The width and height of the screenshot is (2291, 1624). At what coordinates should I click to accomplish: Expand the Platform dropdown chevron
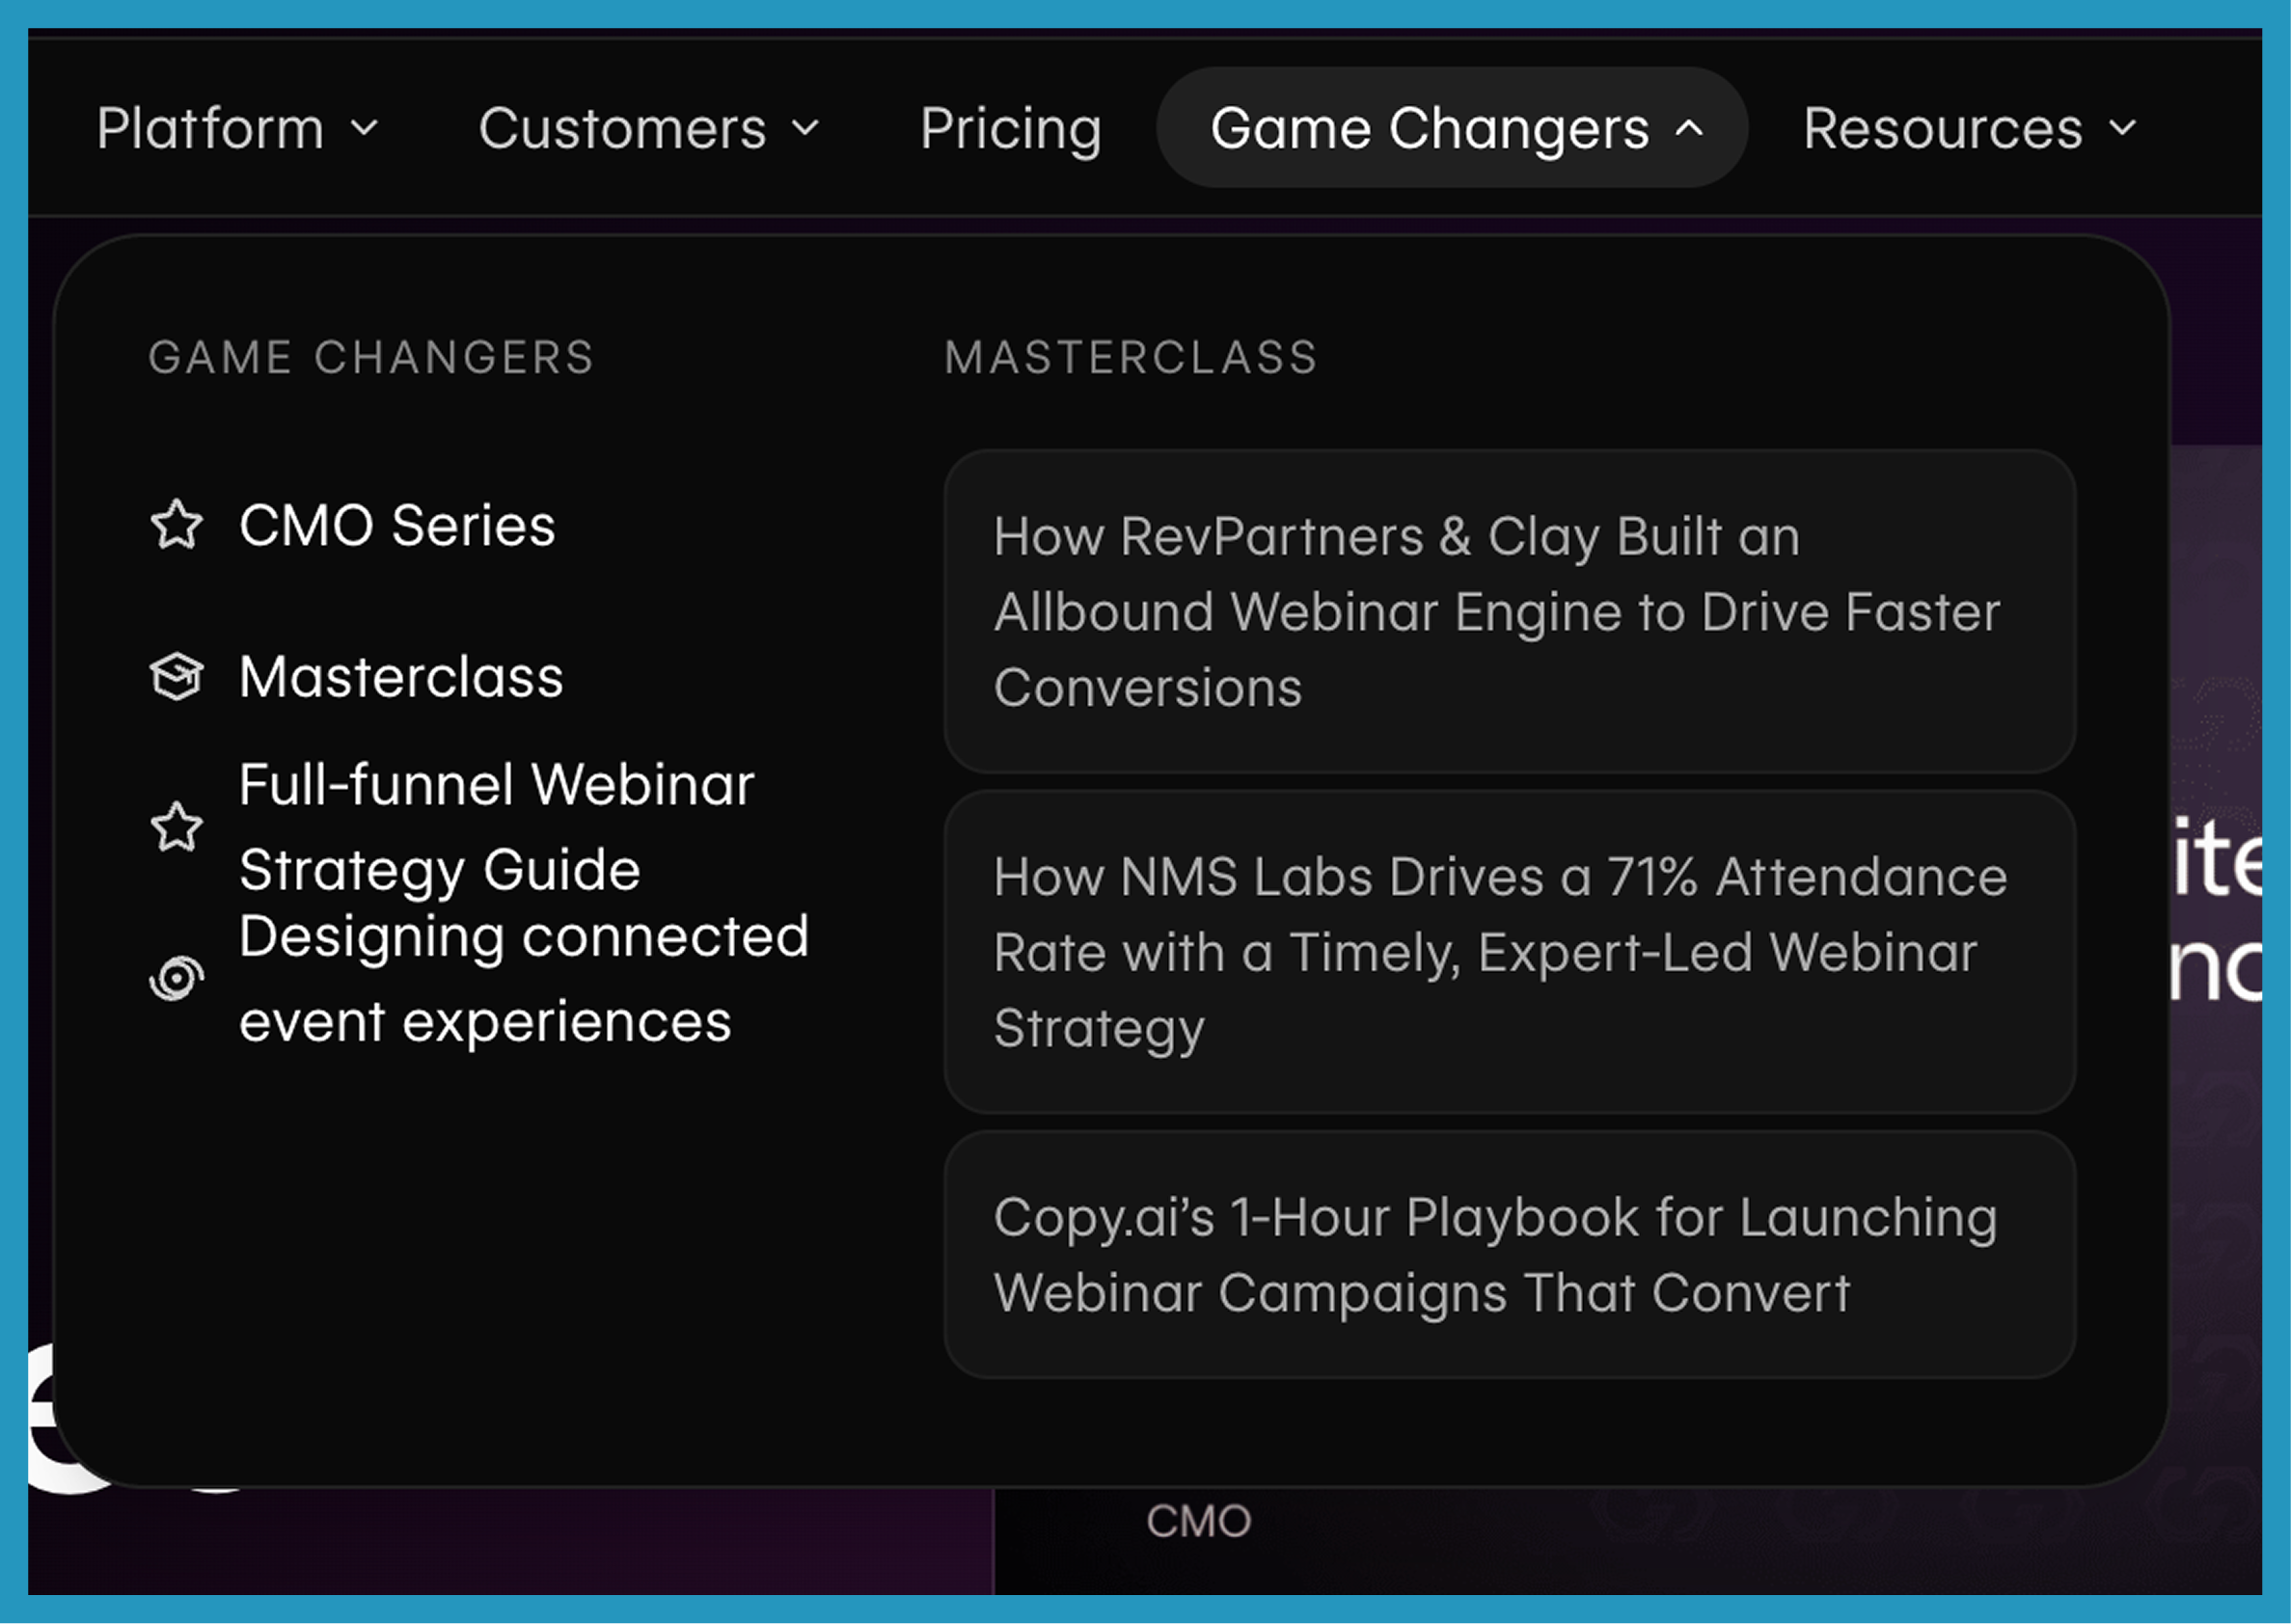365,128
